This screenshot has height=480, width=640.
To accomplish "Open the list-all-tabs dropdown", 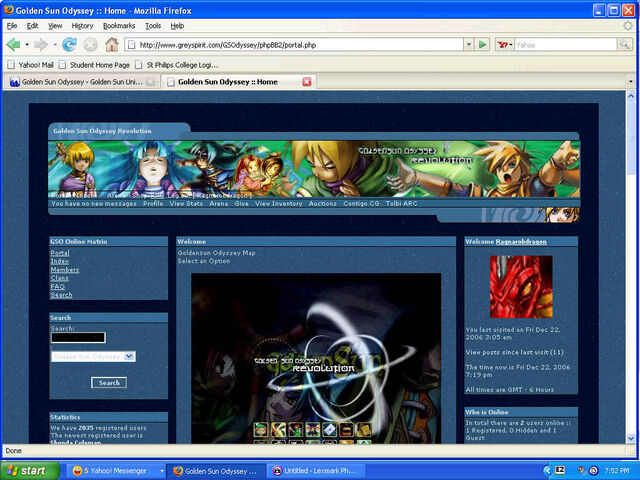I will coord(631,82).
